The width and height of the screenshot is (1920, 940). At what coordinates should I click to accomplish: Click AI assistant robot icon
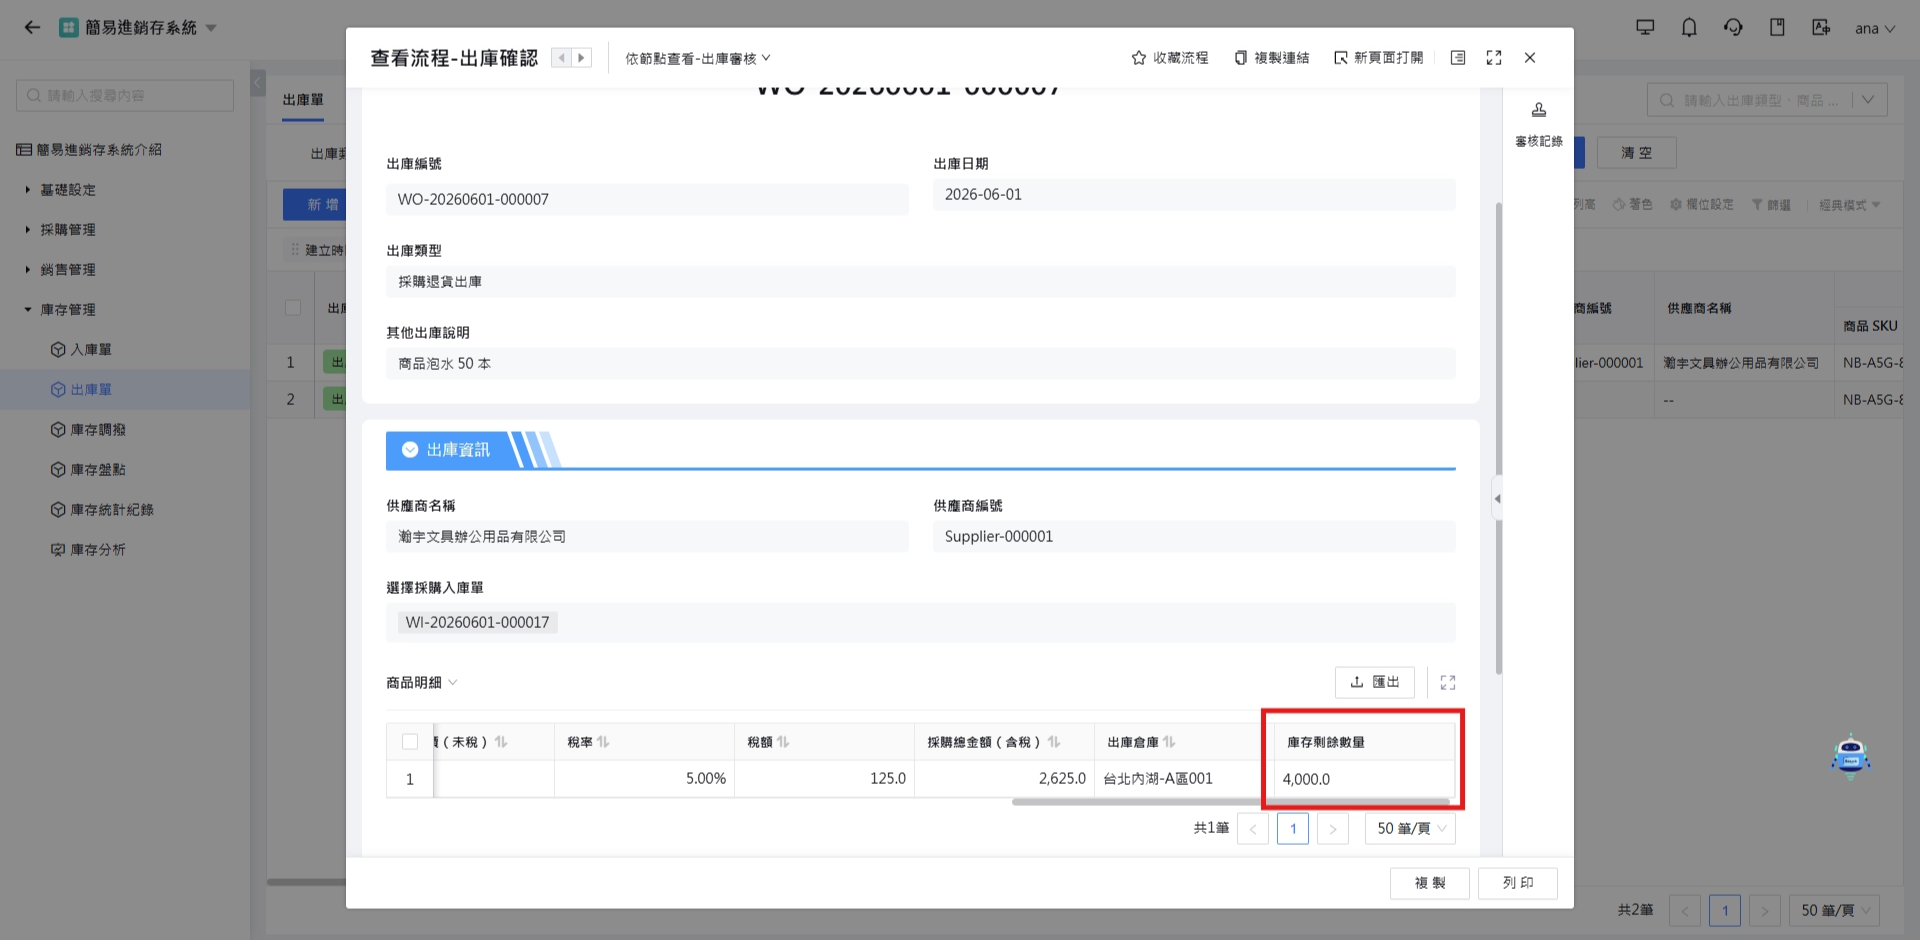tap(1850, 756)
